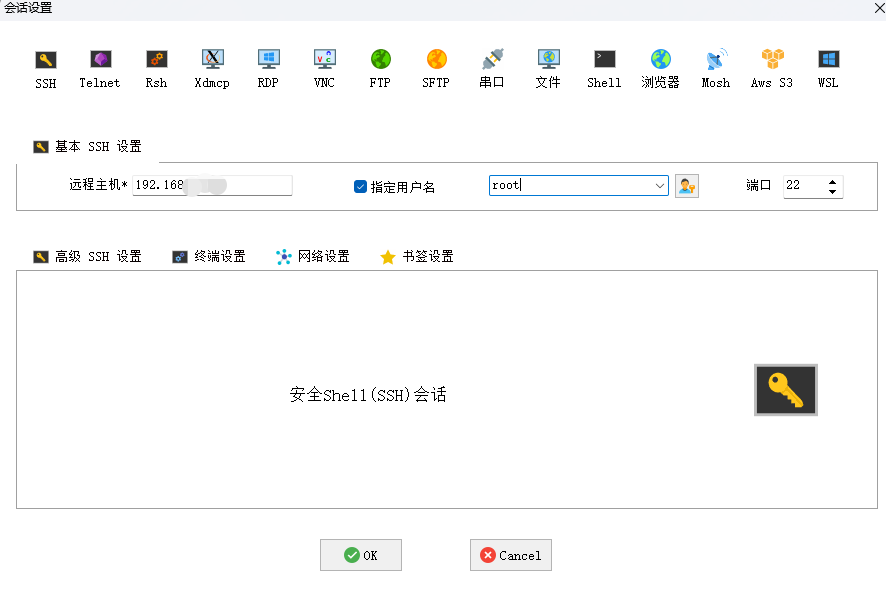Choose the 文件 file session icon
Image resolution: width=886 pixels, height=592 pixels.
(548, 69)
